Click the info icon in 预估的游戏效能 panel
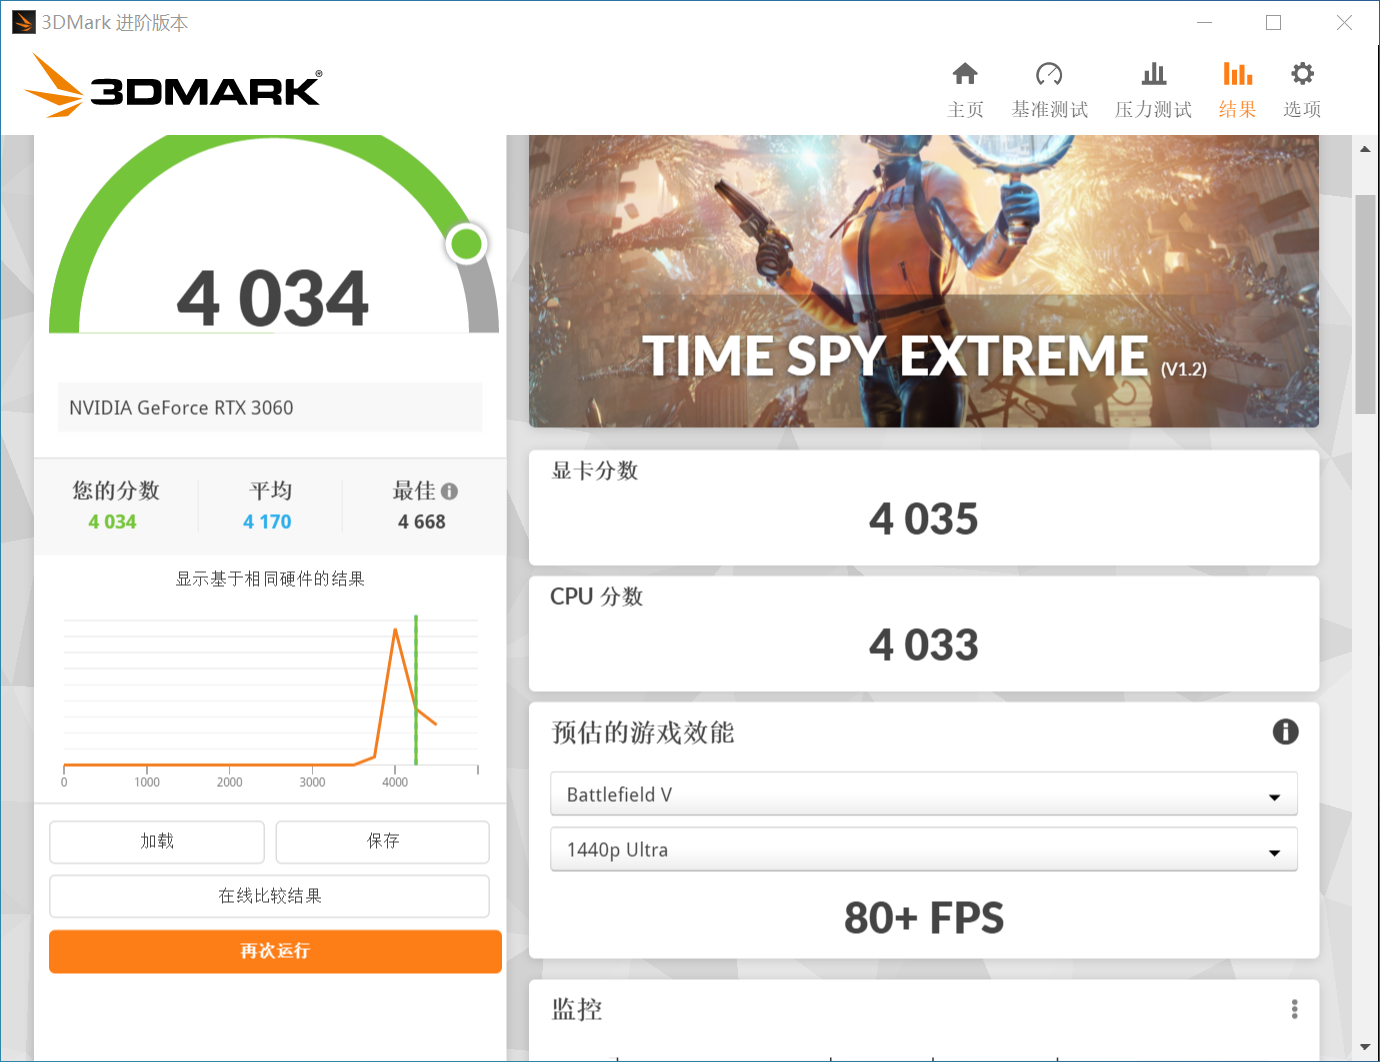1380x1062 pixels. [1286, 732]
